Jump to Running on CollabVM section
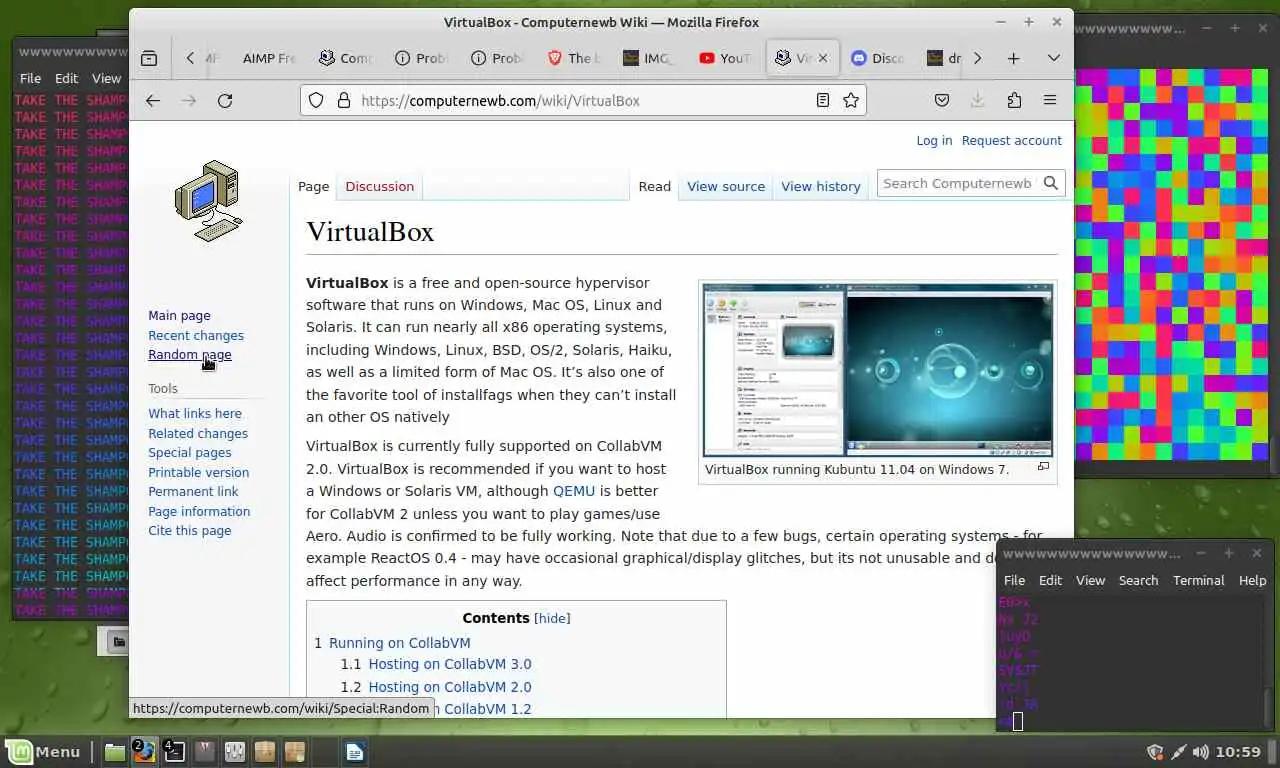 399,643
